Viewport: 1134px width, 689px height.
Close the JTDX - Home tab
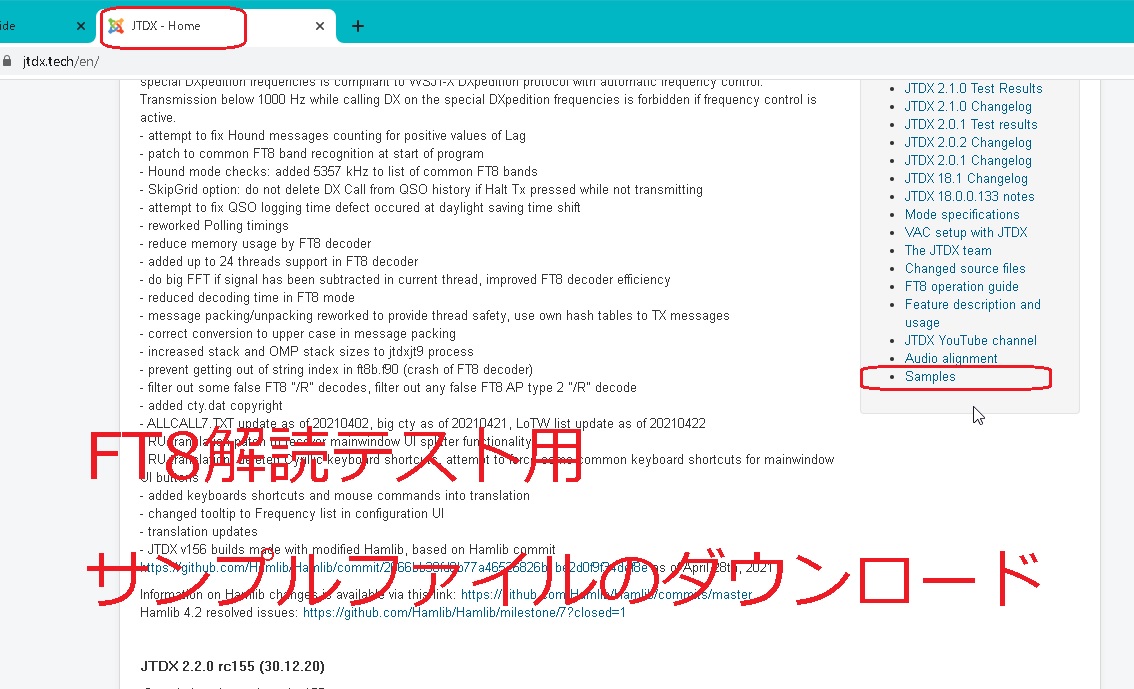coord(320,26)
